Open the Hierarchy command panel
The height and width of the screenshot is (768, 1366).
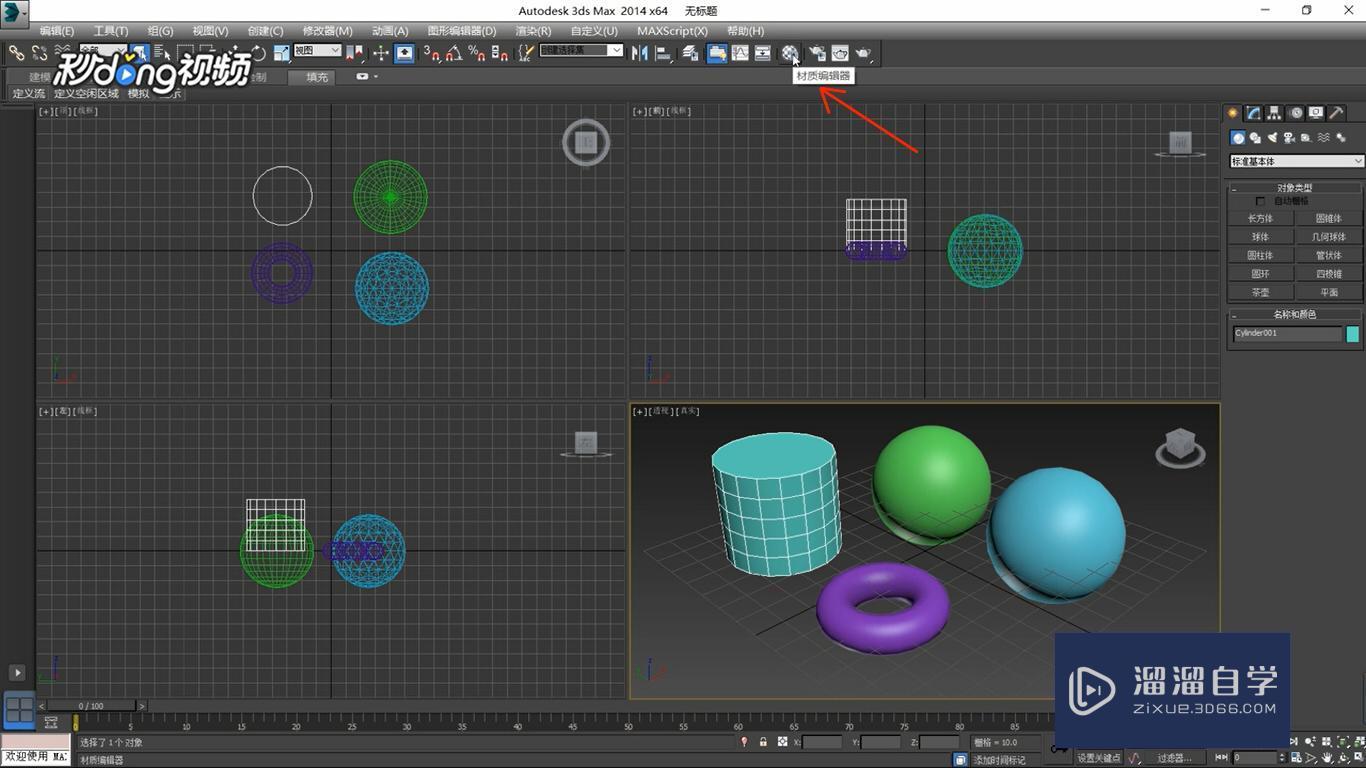(1273, 112)
